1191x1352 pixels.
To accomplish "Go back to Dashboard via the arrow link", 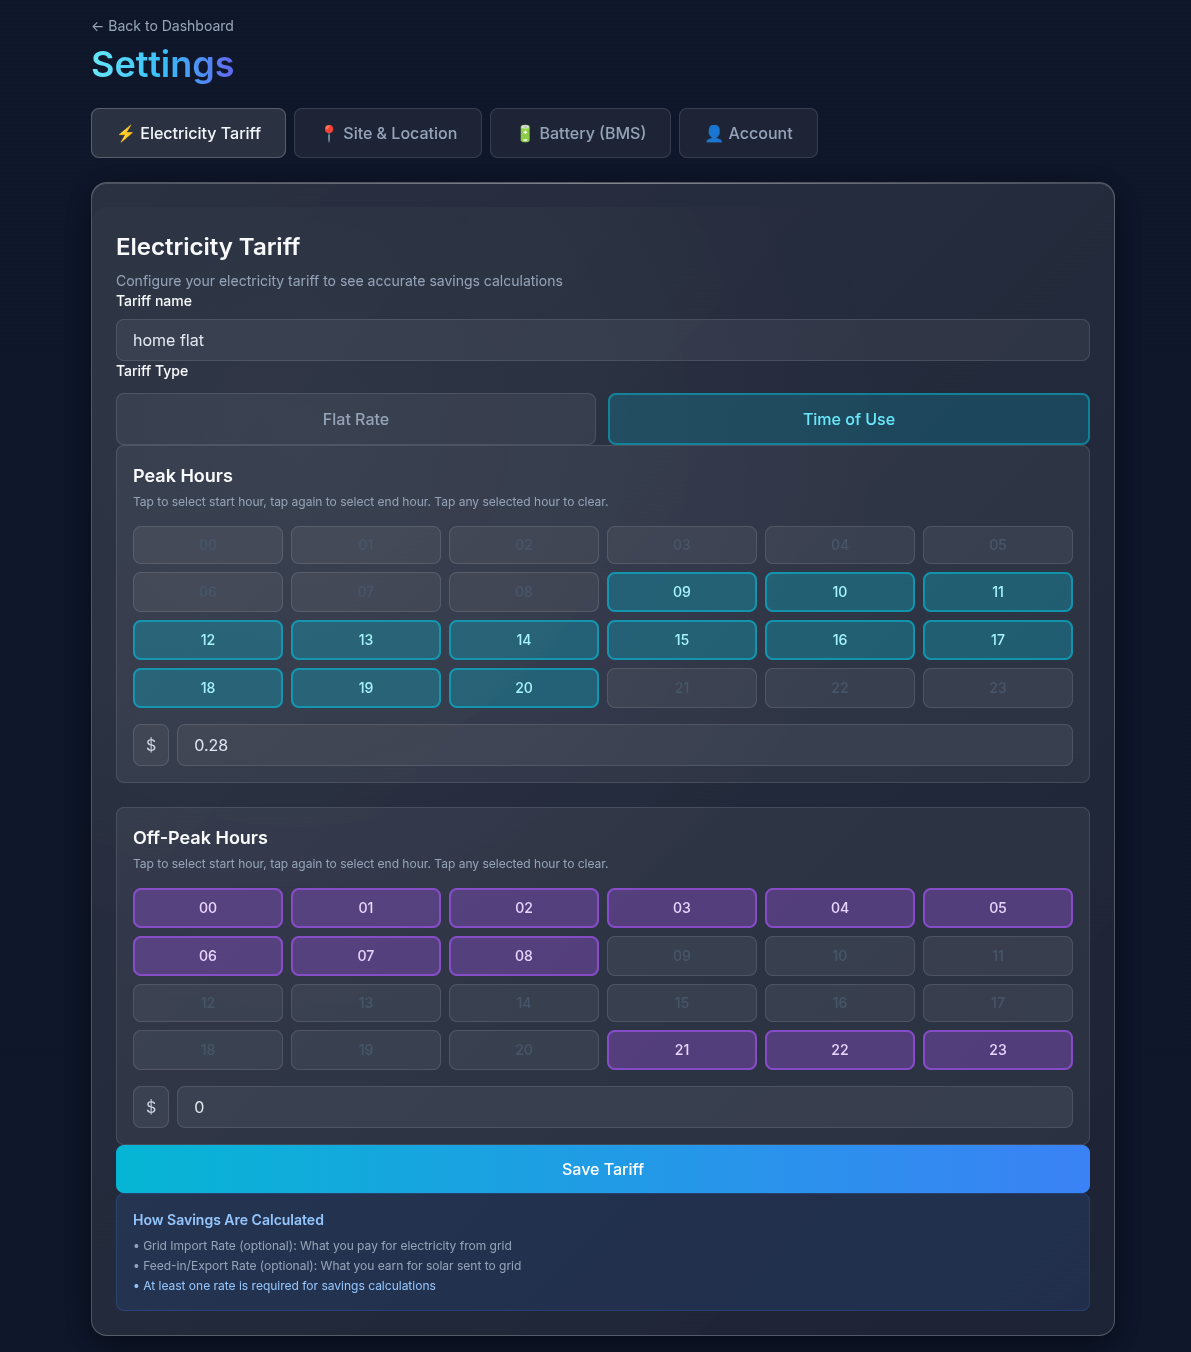I will [x=162, y=26].
